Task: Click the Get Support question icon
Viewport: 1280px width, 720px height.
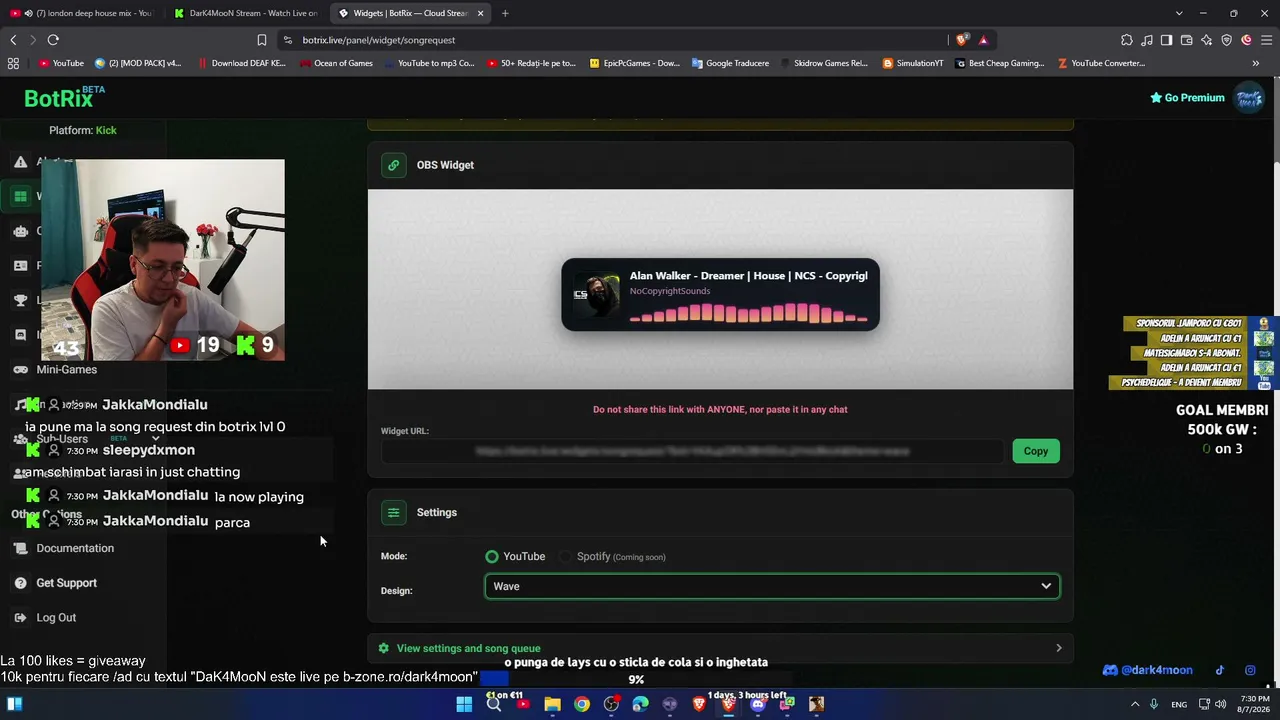Action: point(20,583)
